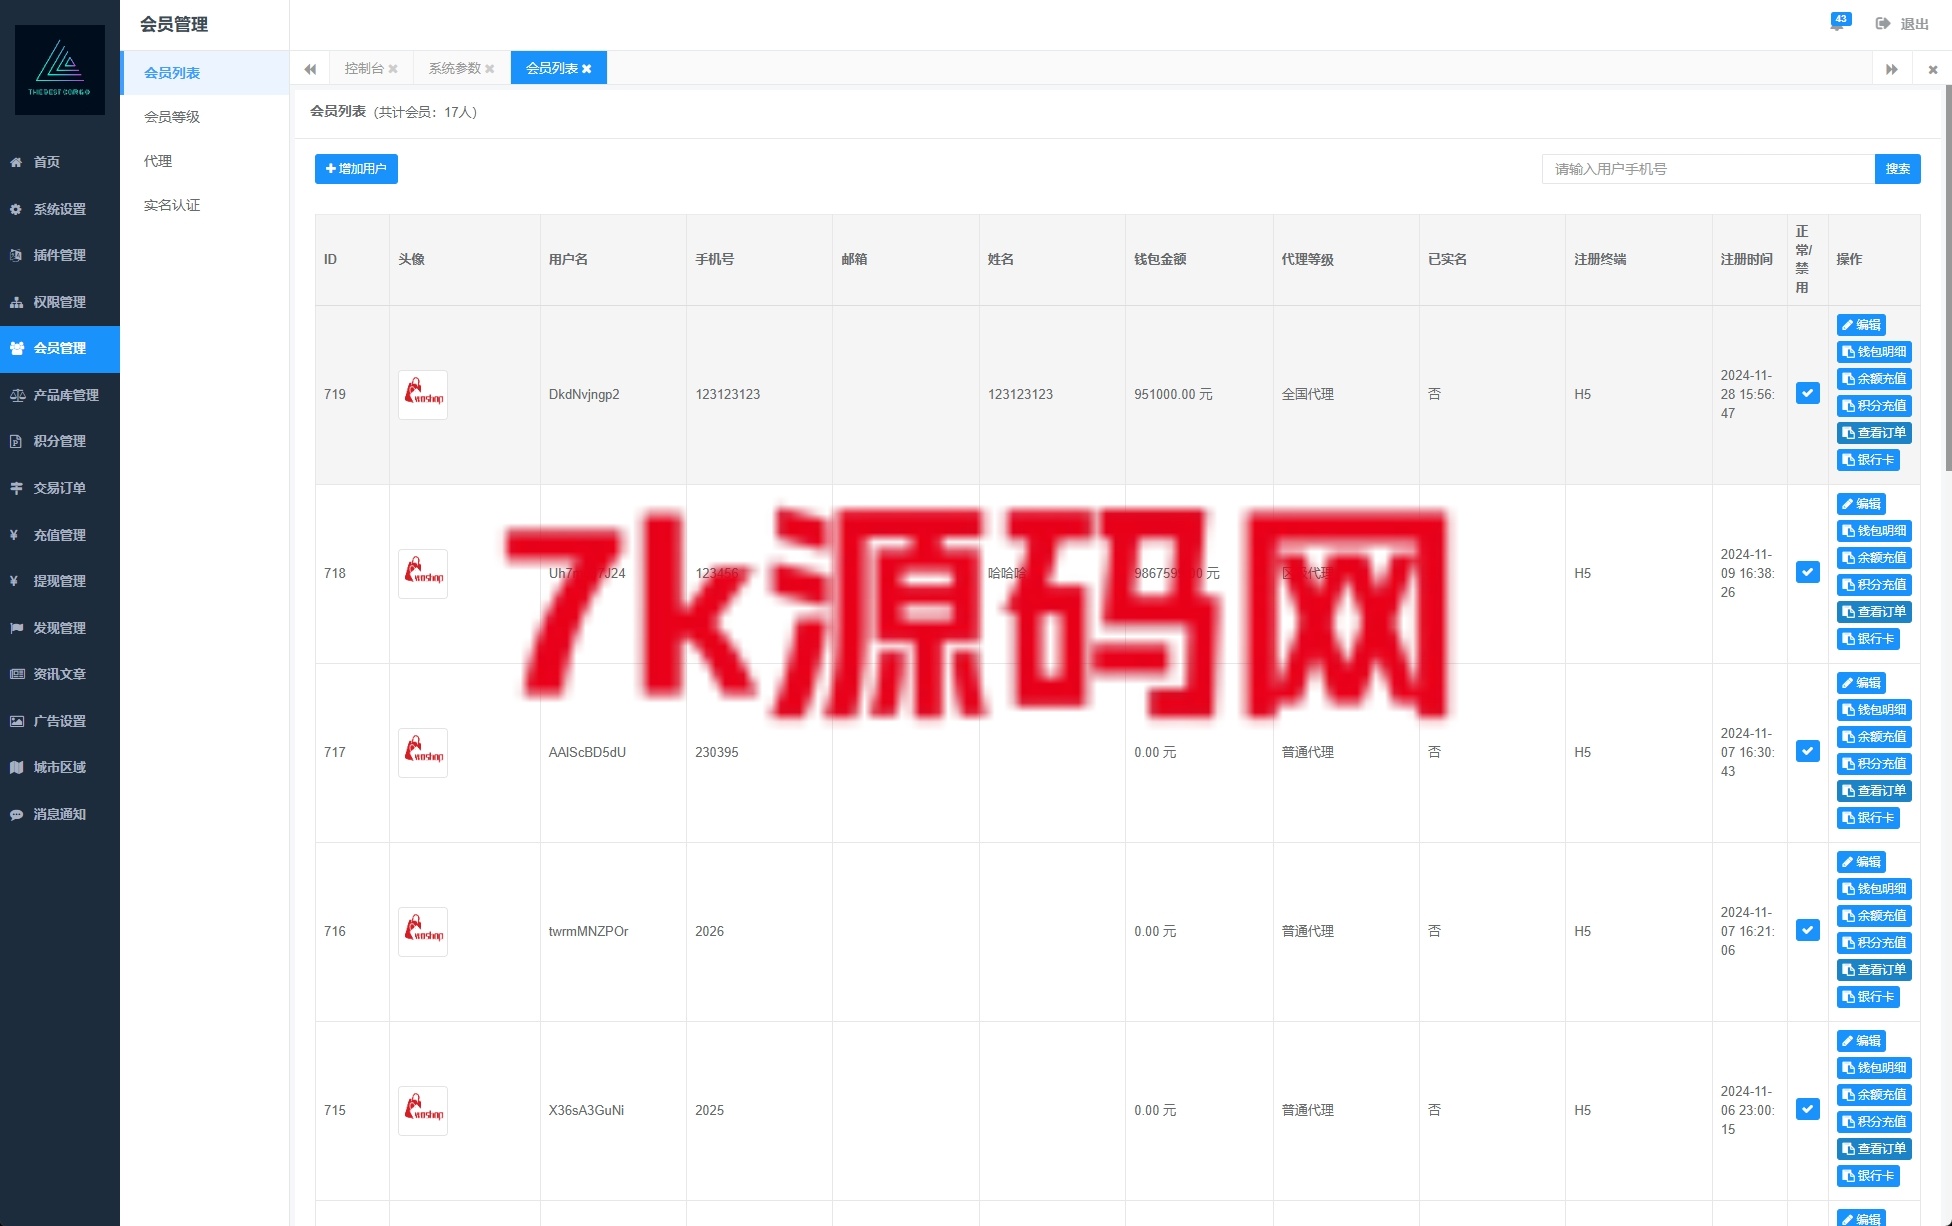Click 查看订单 for user 716
The height and width of the screenshot is (1226, 1952).
[x=1874, y=970]
